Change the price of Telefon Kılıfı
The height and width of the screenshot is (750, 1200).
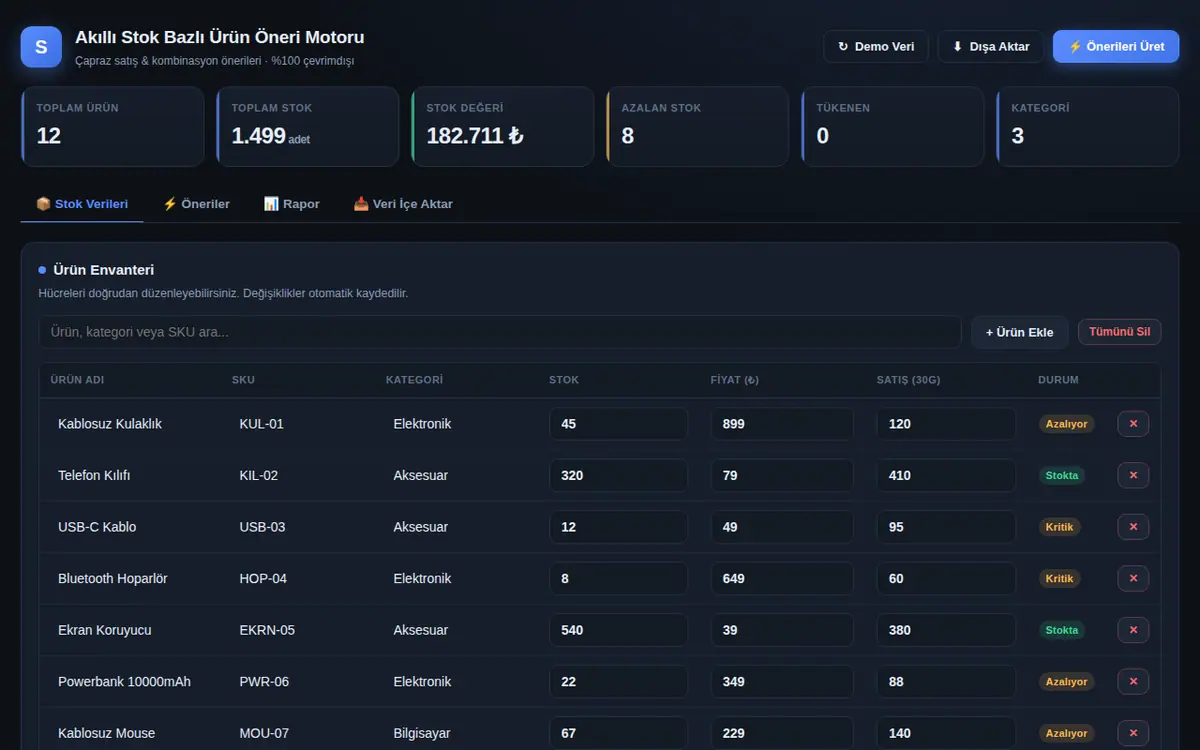pos(782,475)
